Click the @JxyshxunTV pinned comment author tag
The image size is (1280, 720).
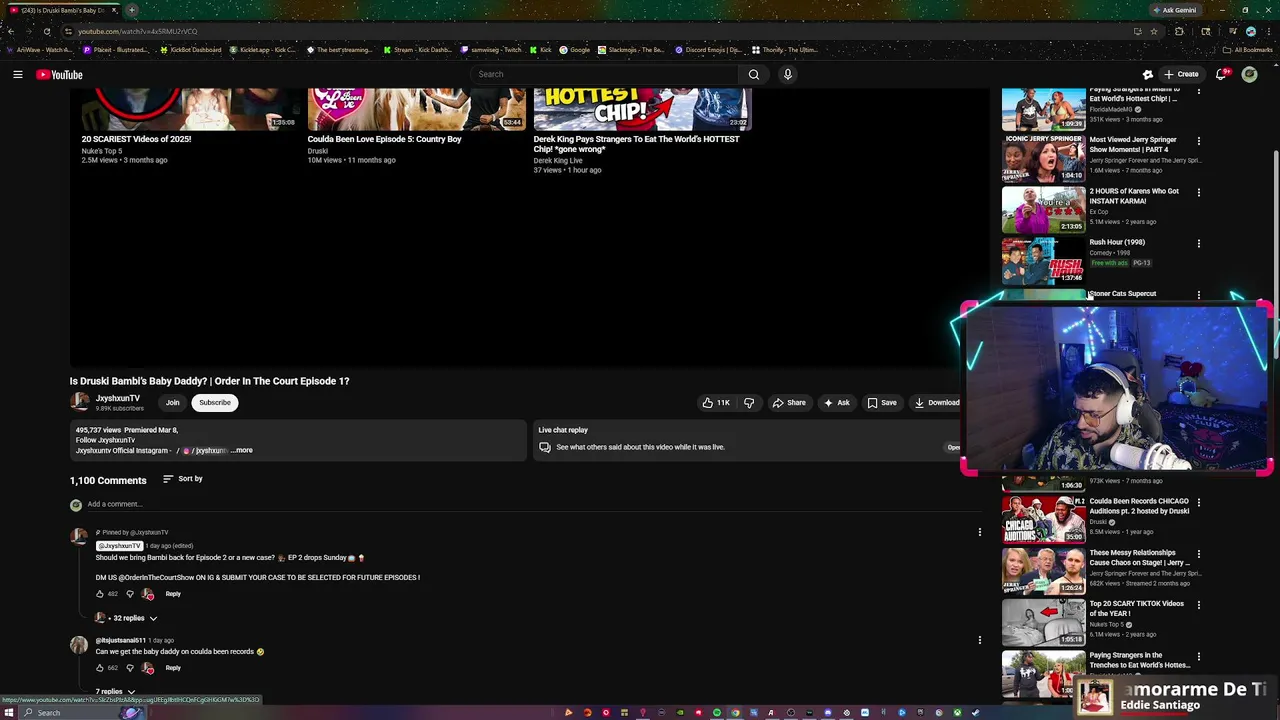(119, 546)
